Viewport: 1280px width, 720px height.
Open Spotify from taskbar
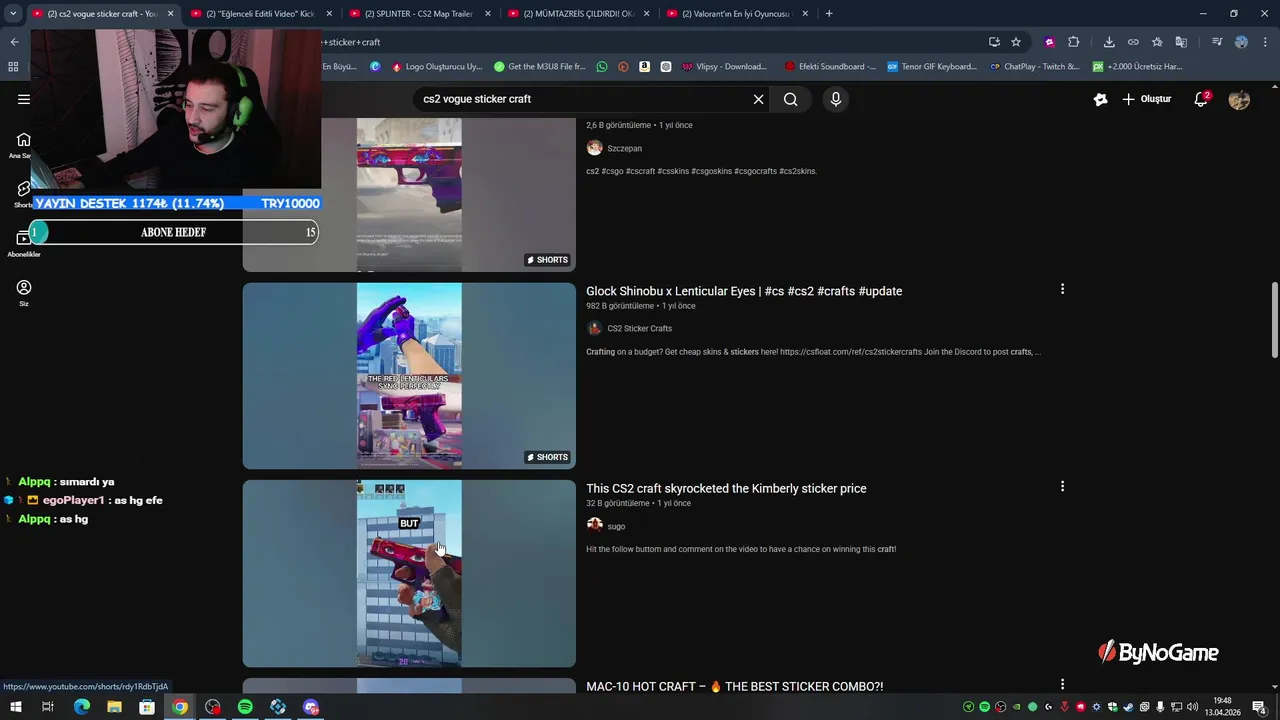point(245,707)
